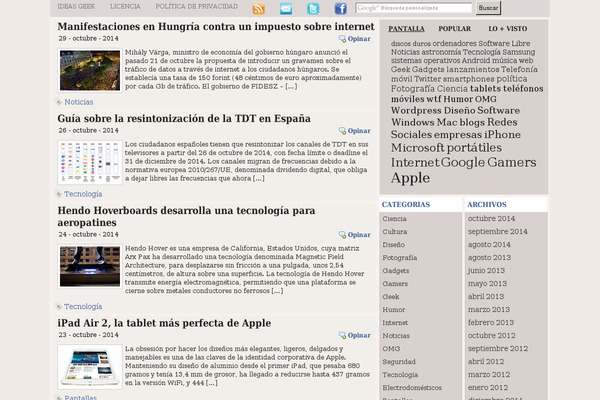Click the comment bubble icon on TDT post
This screenshot has height=400, width=600.
342,131
